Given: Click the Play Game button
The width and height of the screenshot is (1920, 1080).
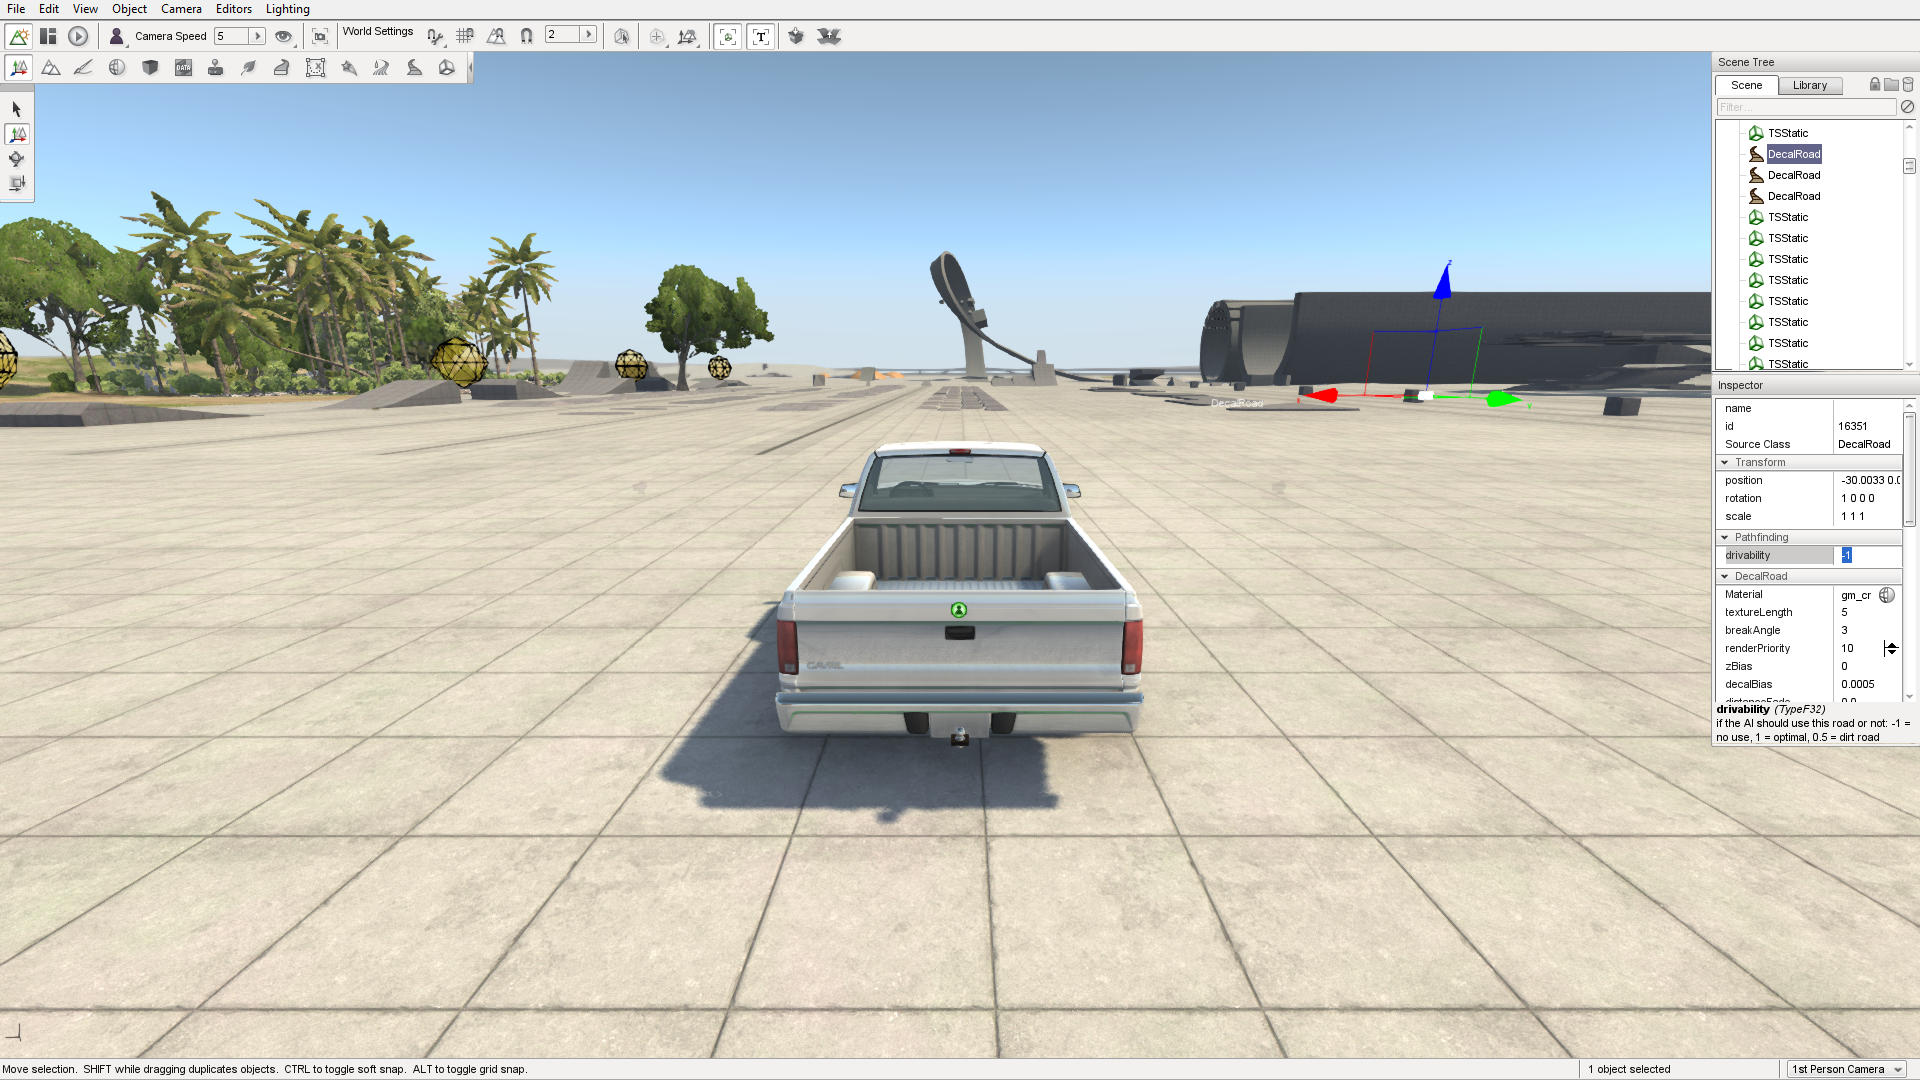Looking at the screenshot, I should click(78, 36).
